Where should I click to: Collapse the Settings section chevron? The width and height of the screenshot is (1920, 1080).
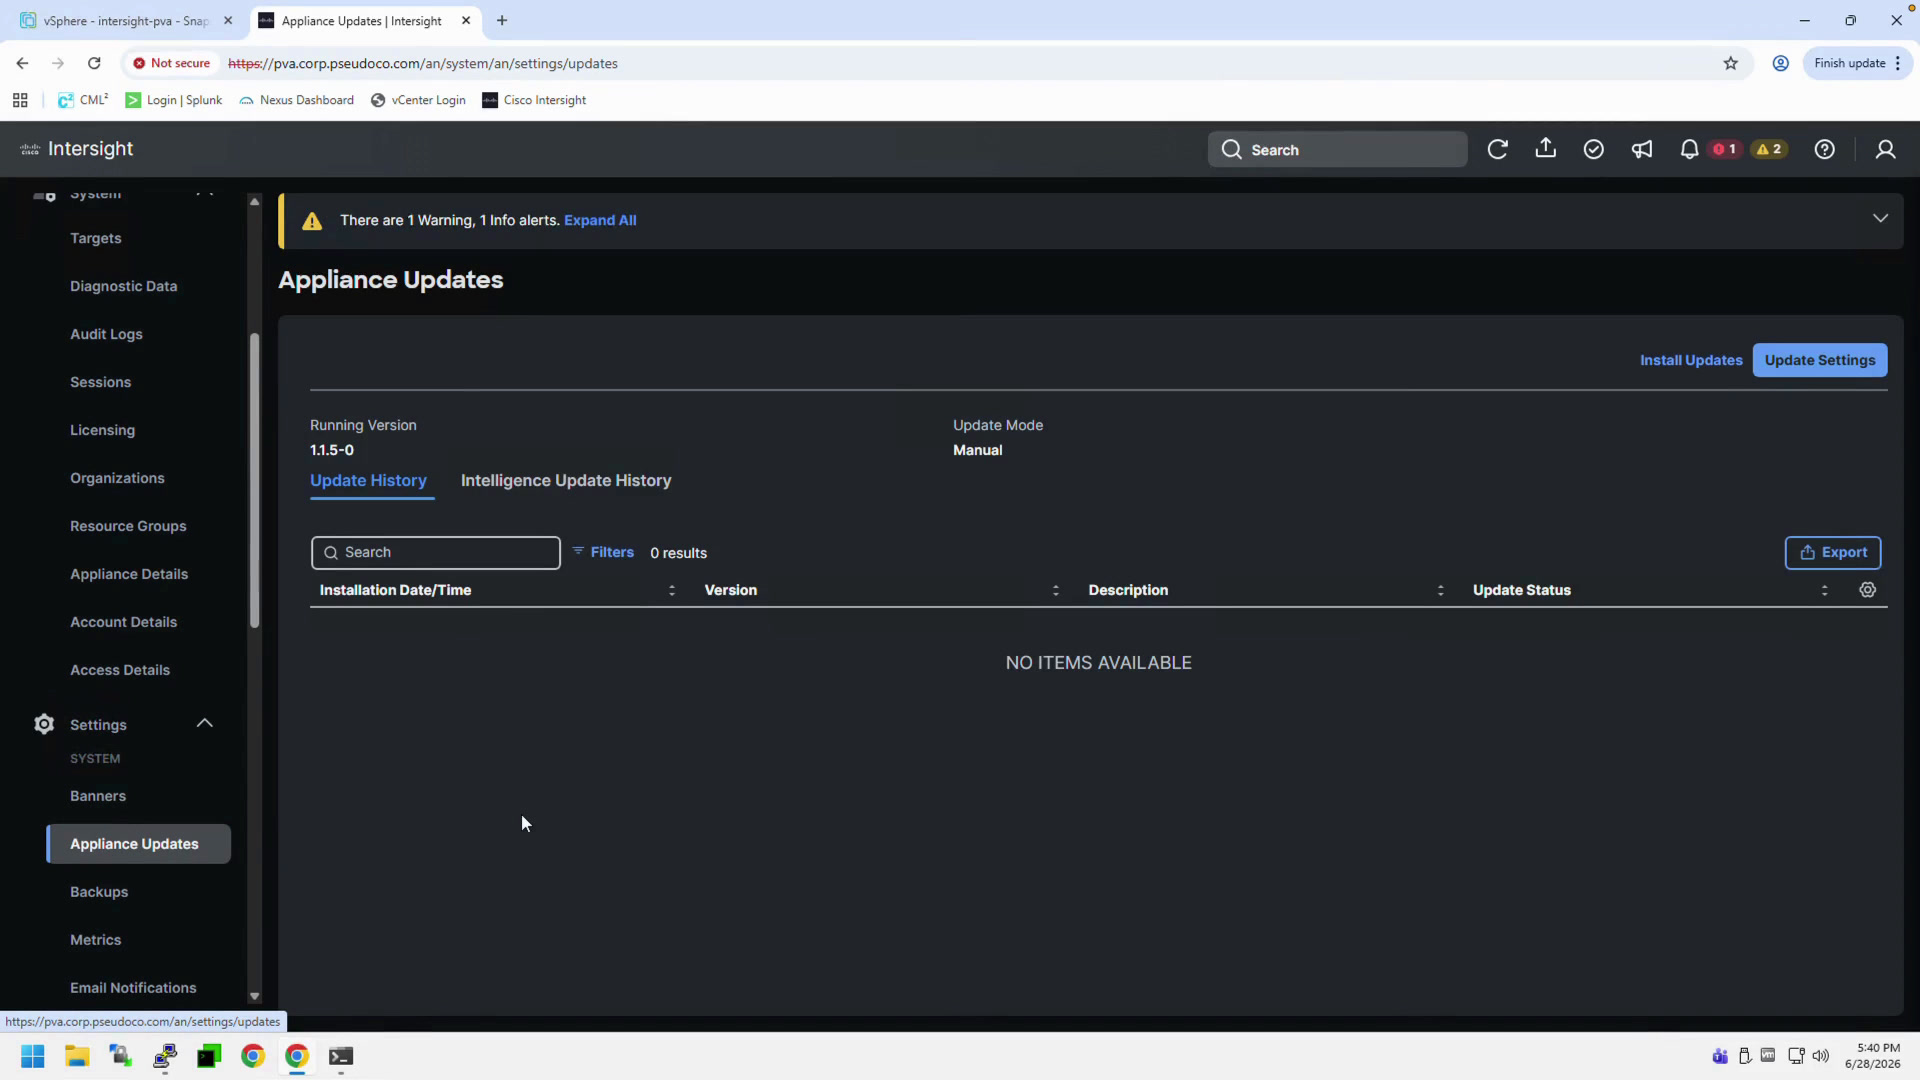[x=205, y=723]
